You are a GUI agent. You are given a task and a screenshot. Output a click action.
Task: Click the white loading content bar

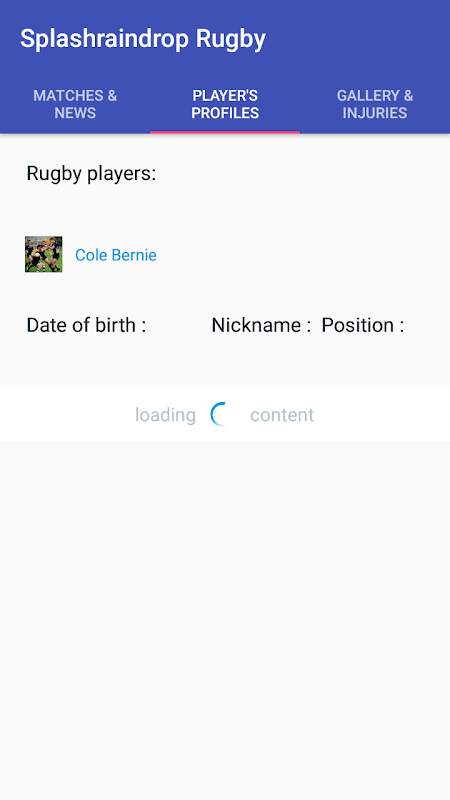pos(225,414)
